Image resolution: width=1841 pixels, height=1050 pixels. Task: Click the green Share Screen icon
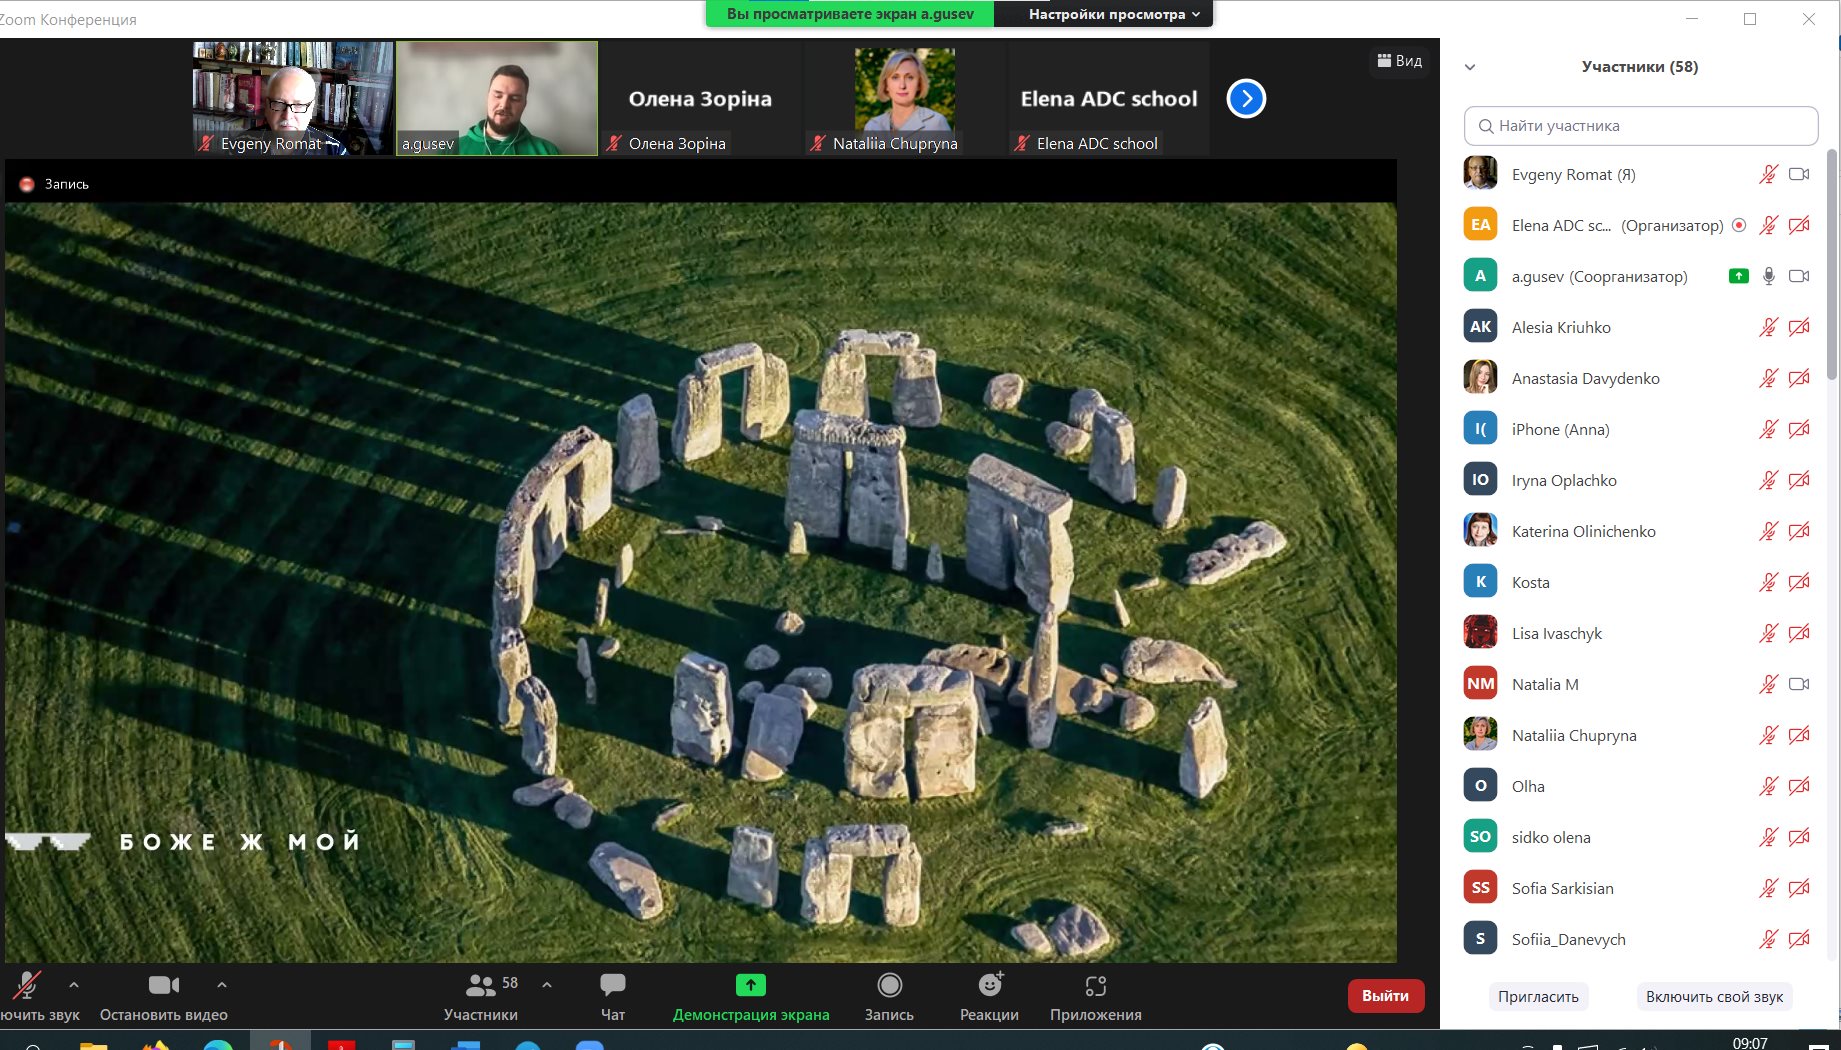750,986
